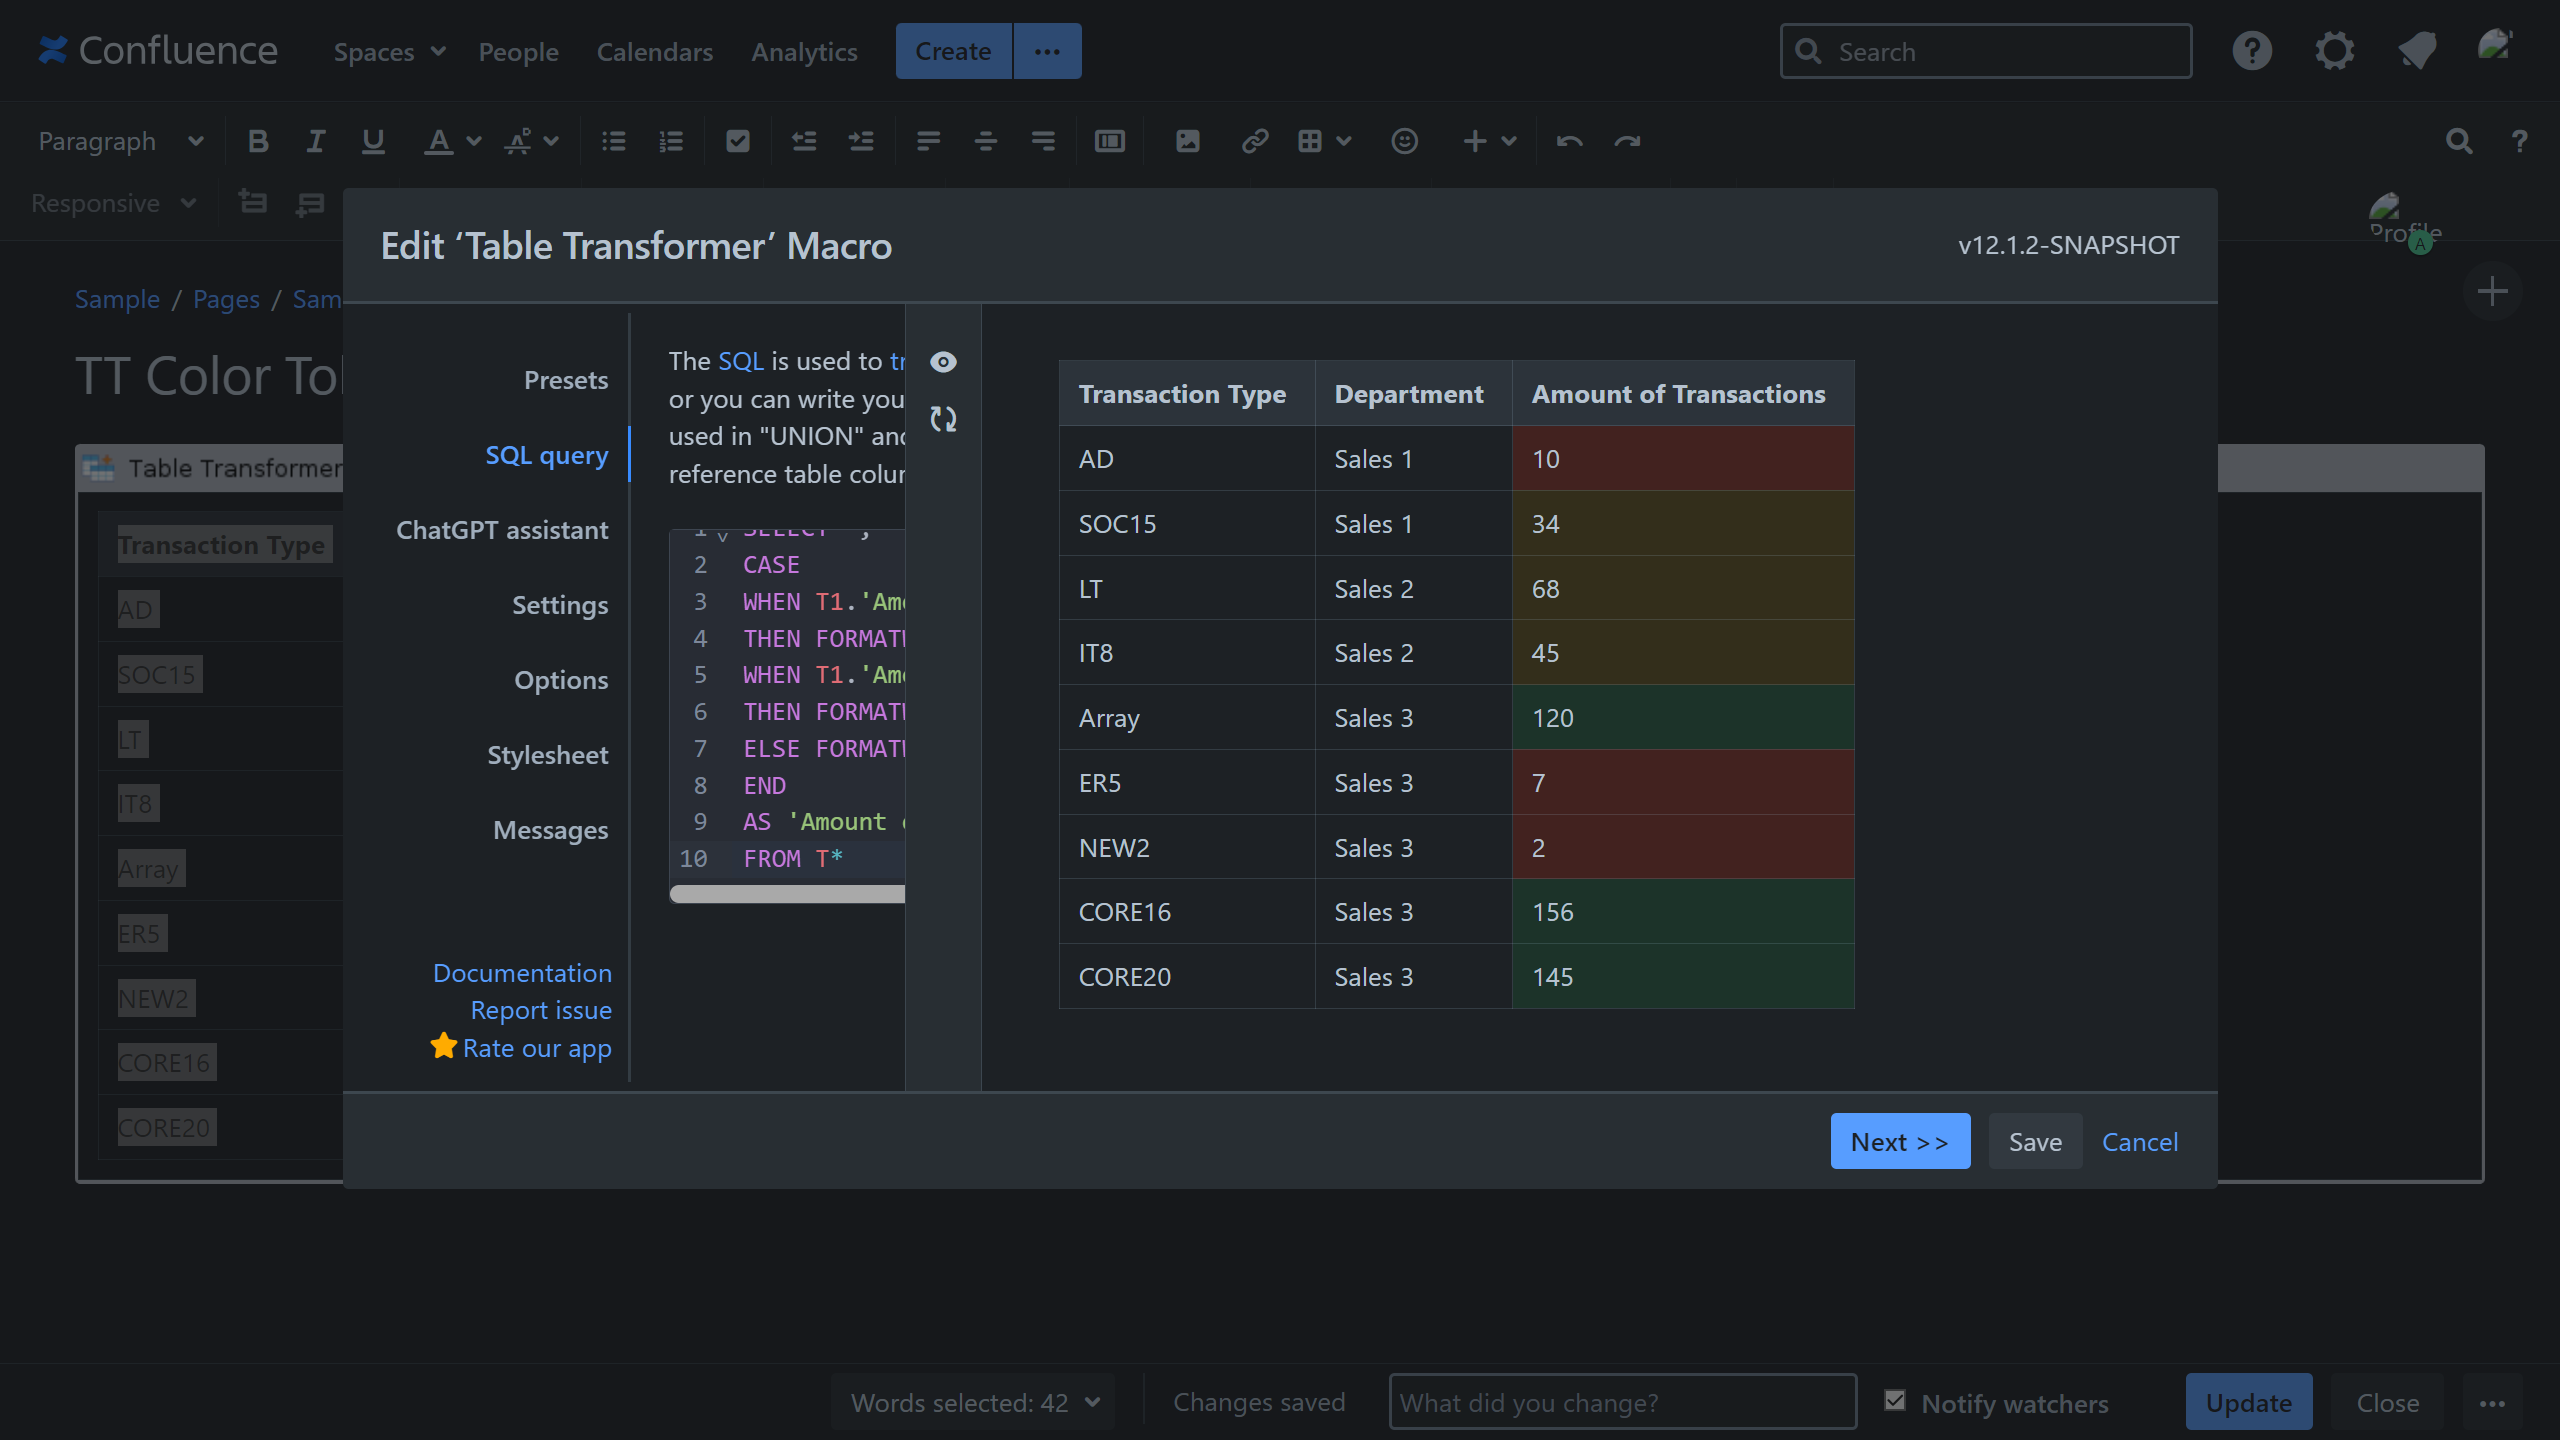
Task: Click the Bold formatting icon
Action: click(258, 141)
